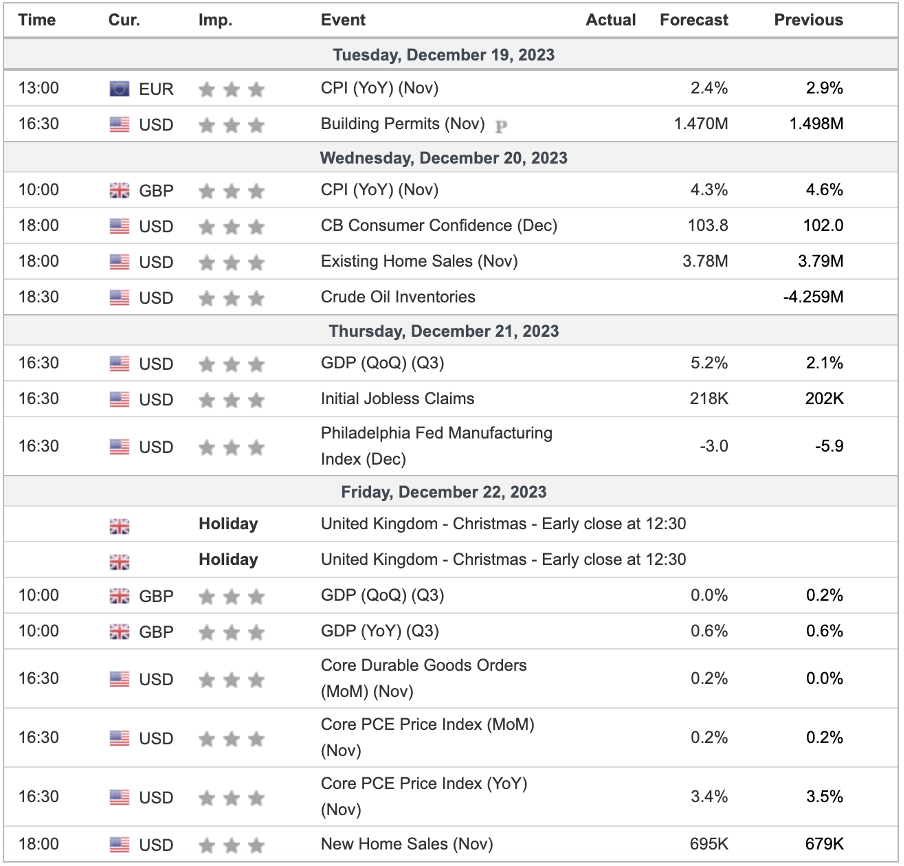Click importance stars in CB Consumer Confidence row

click(x=231, y=227)
